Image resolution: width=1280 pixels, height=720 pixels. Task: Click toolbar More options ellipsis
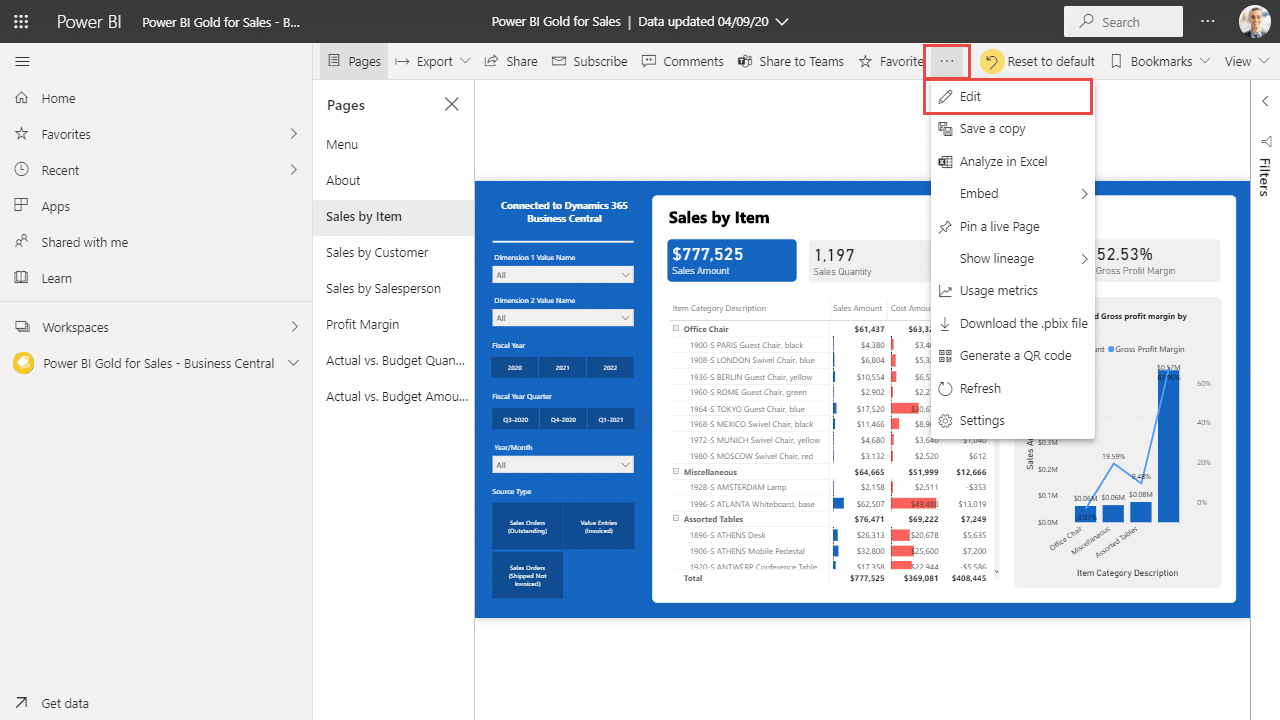[x=947, y=61]
